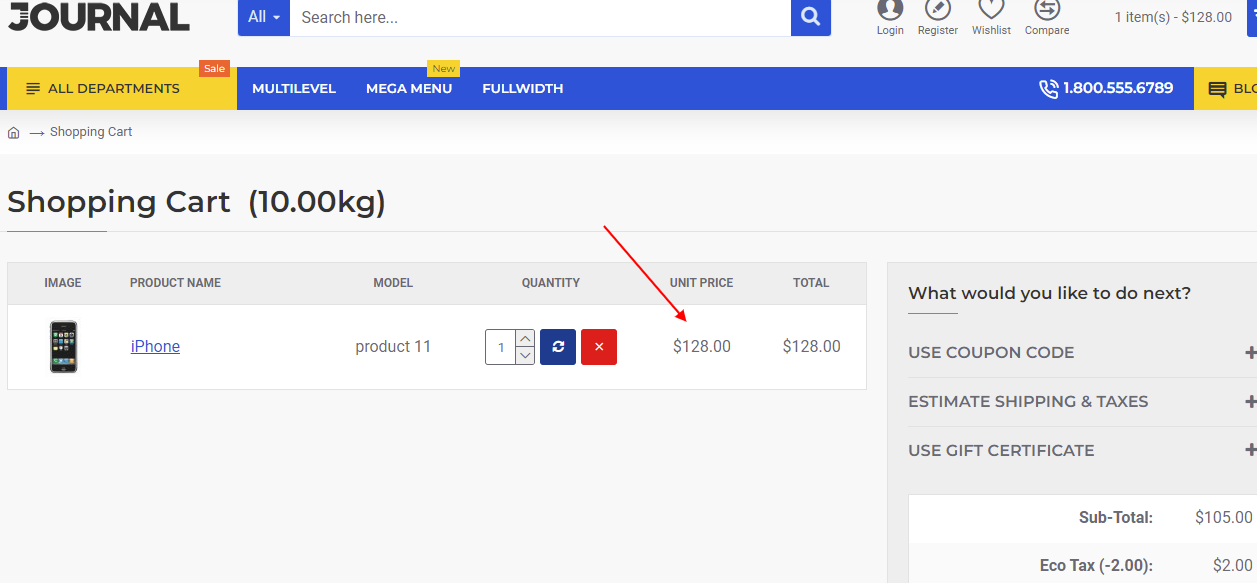
Task: Open the cart summary 1 item(s) - $128.00
Action: [1173, 17]
